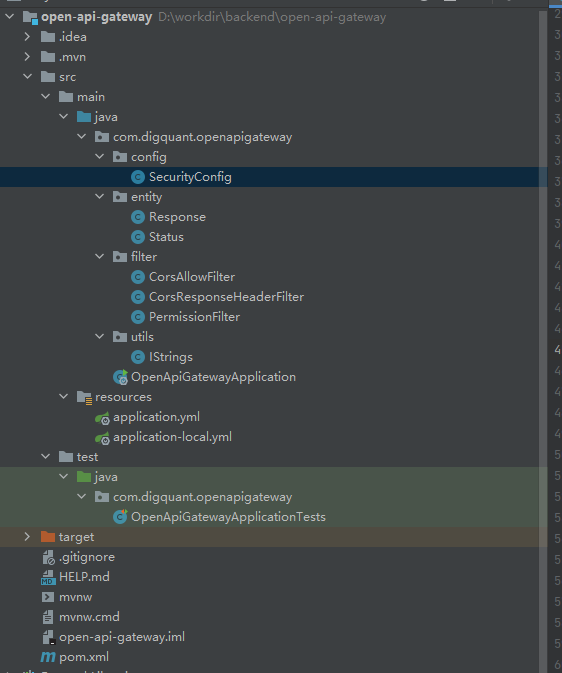Screen dimensions: 562x673
Task: Select application-local.yml file
Action: coord(172,437)
